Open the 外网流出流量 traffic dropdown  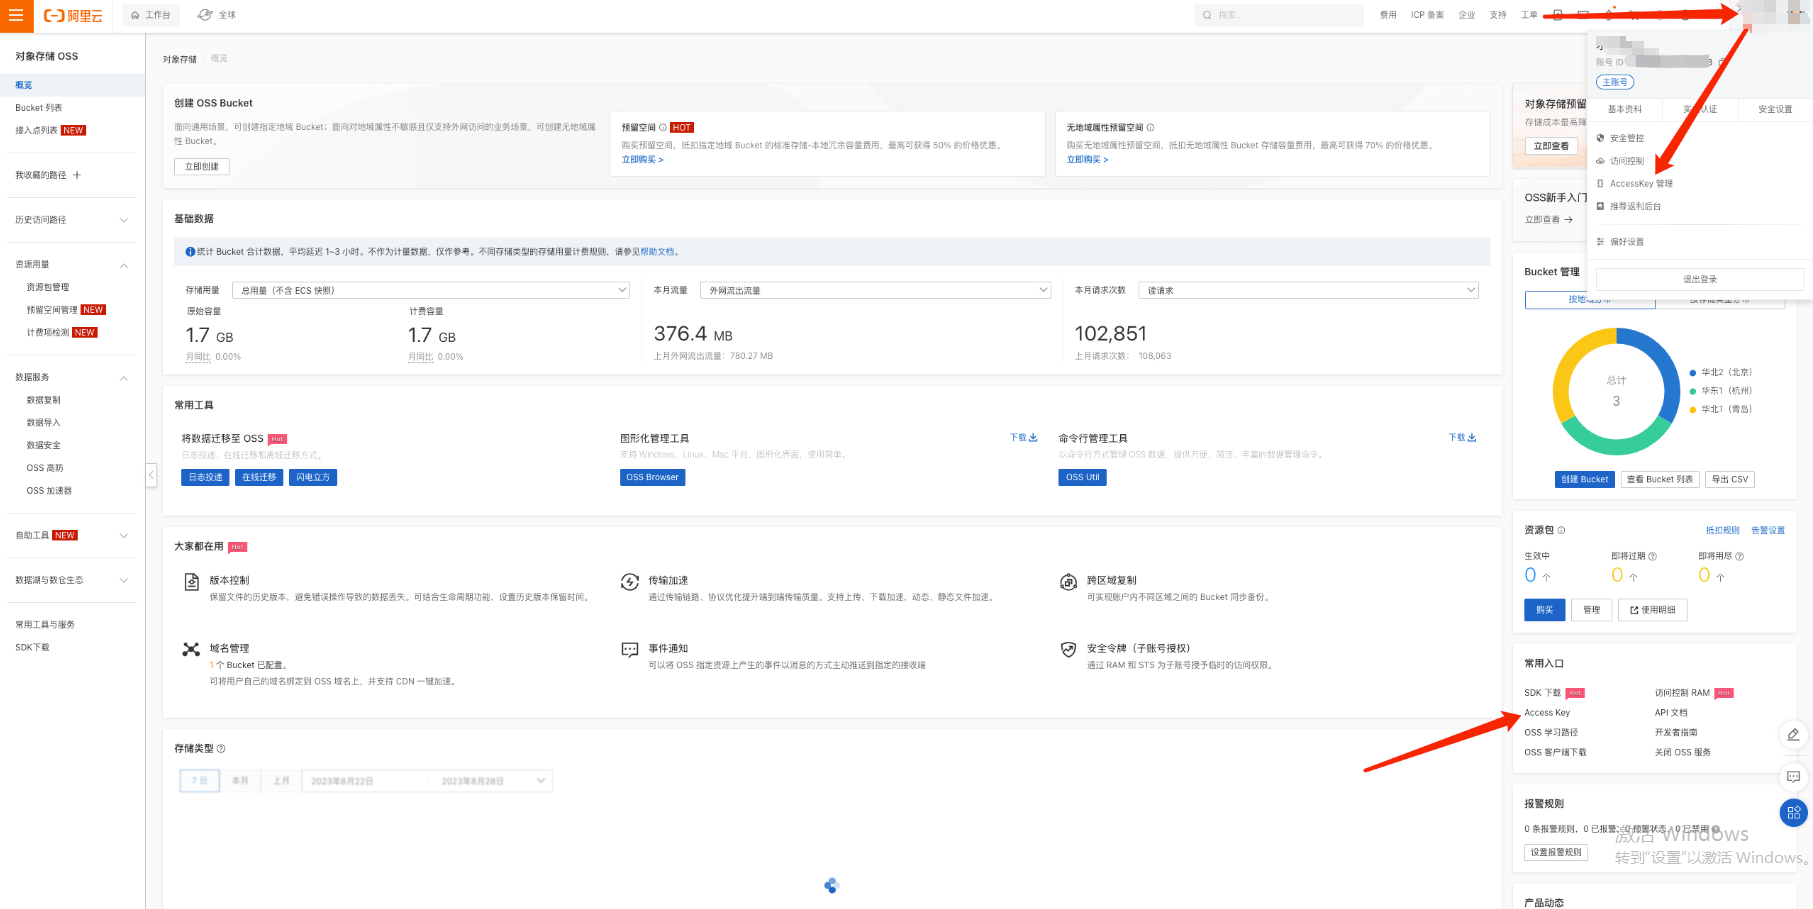(x=876, y=290)
